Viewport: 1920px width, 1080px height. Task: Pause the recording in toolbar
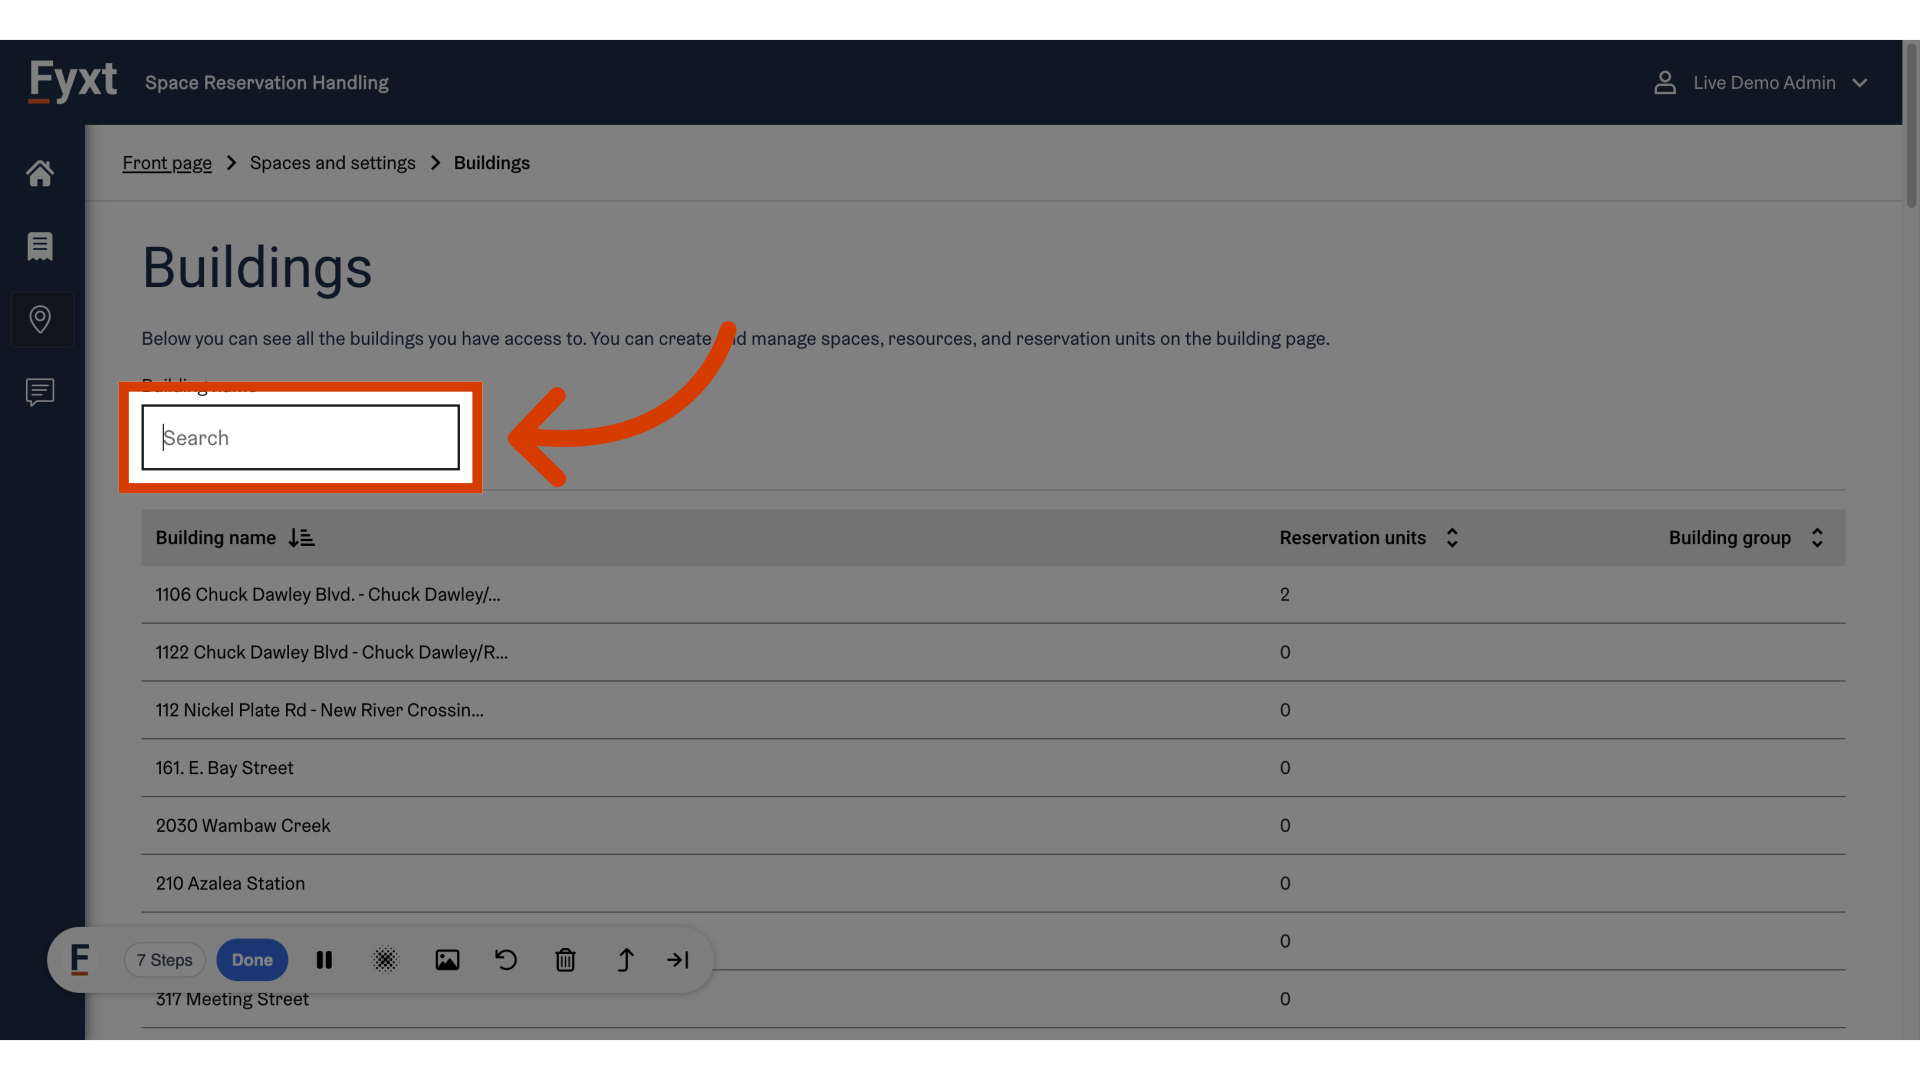(x=324, y=960)
